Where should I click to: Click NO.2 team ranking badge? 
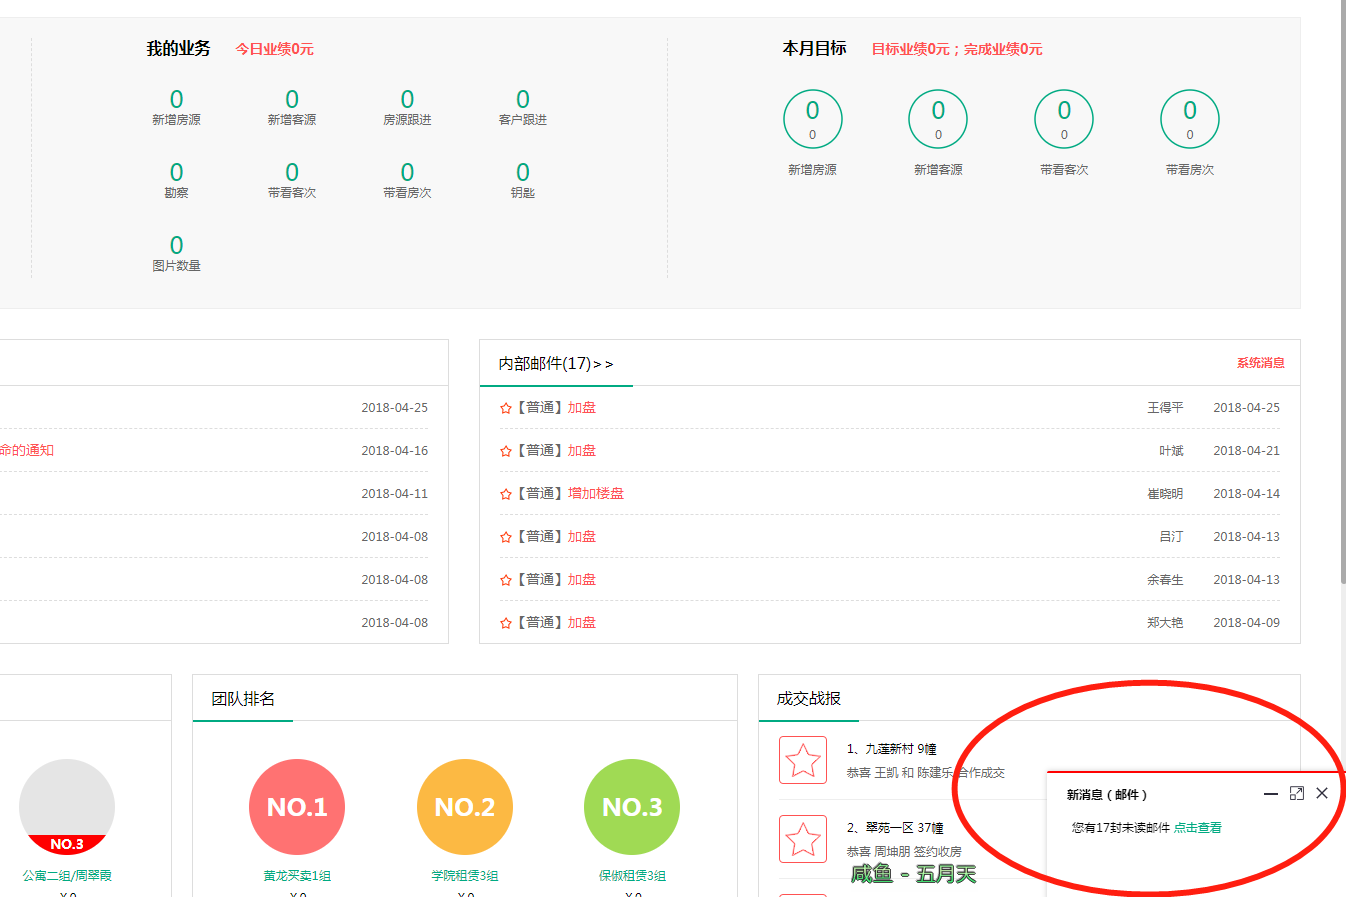(465, 807)
